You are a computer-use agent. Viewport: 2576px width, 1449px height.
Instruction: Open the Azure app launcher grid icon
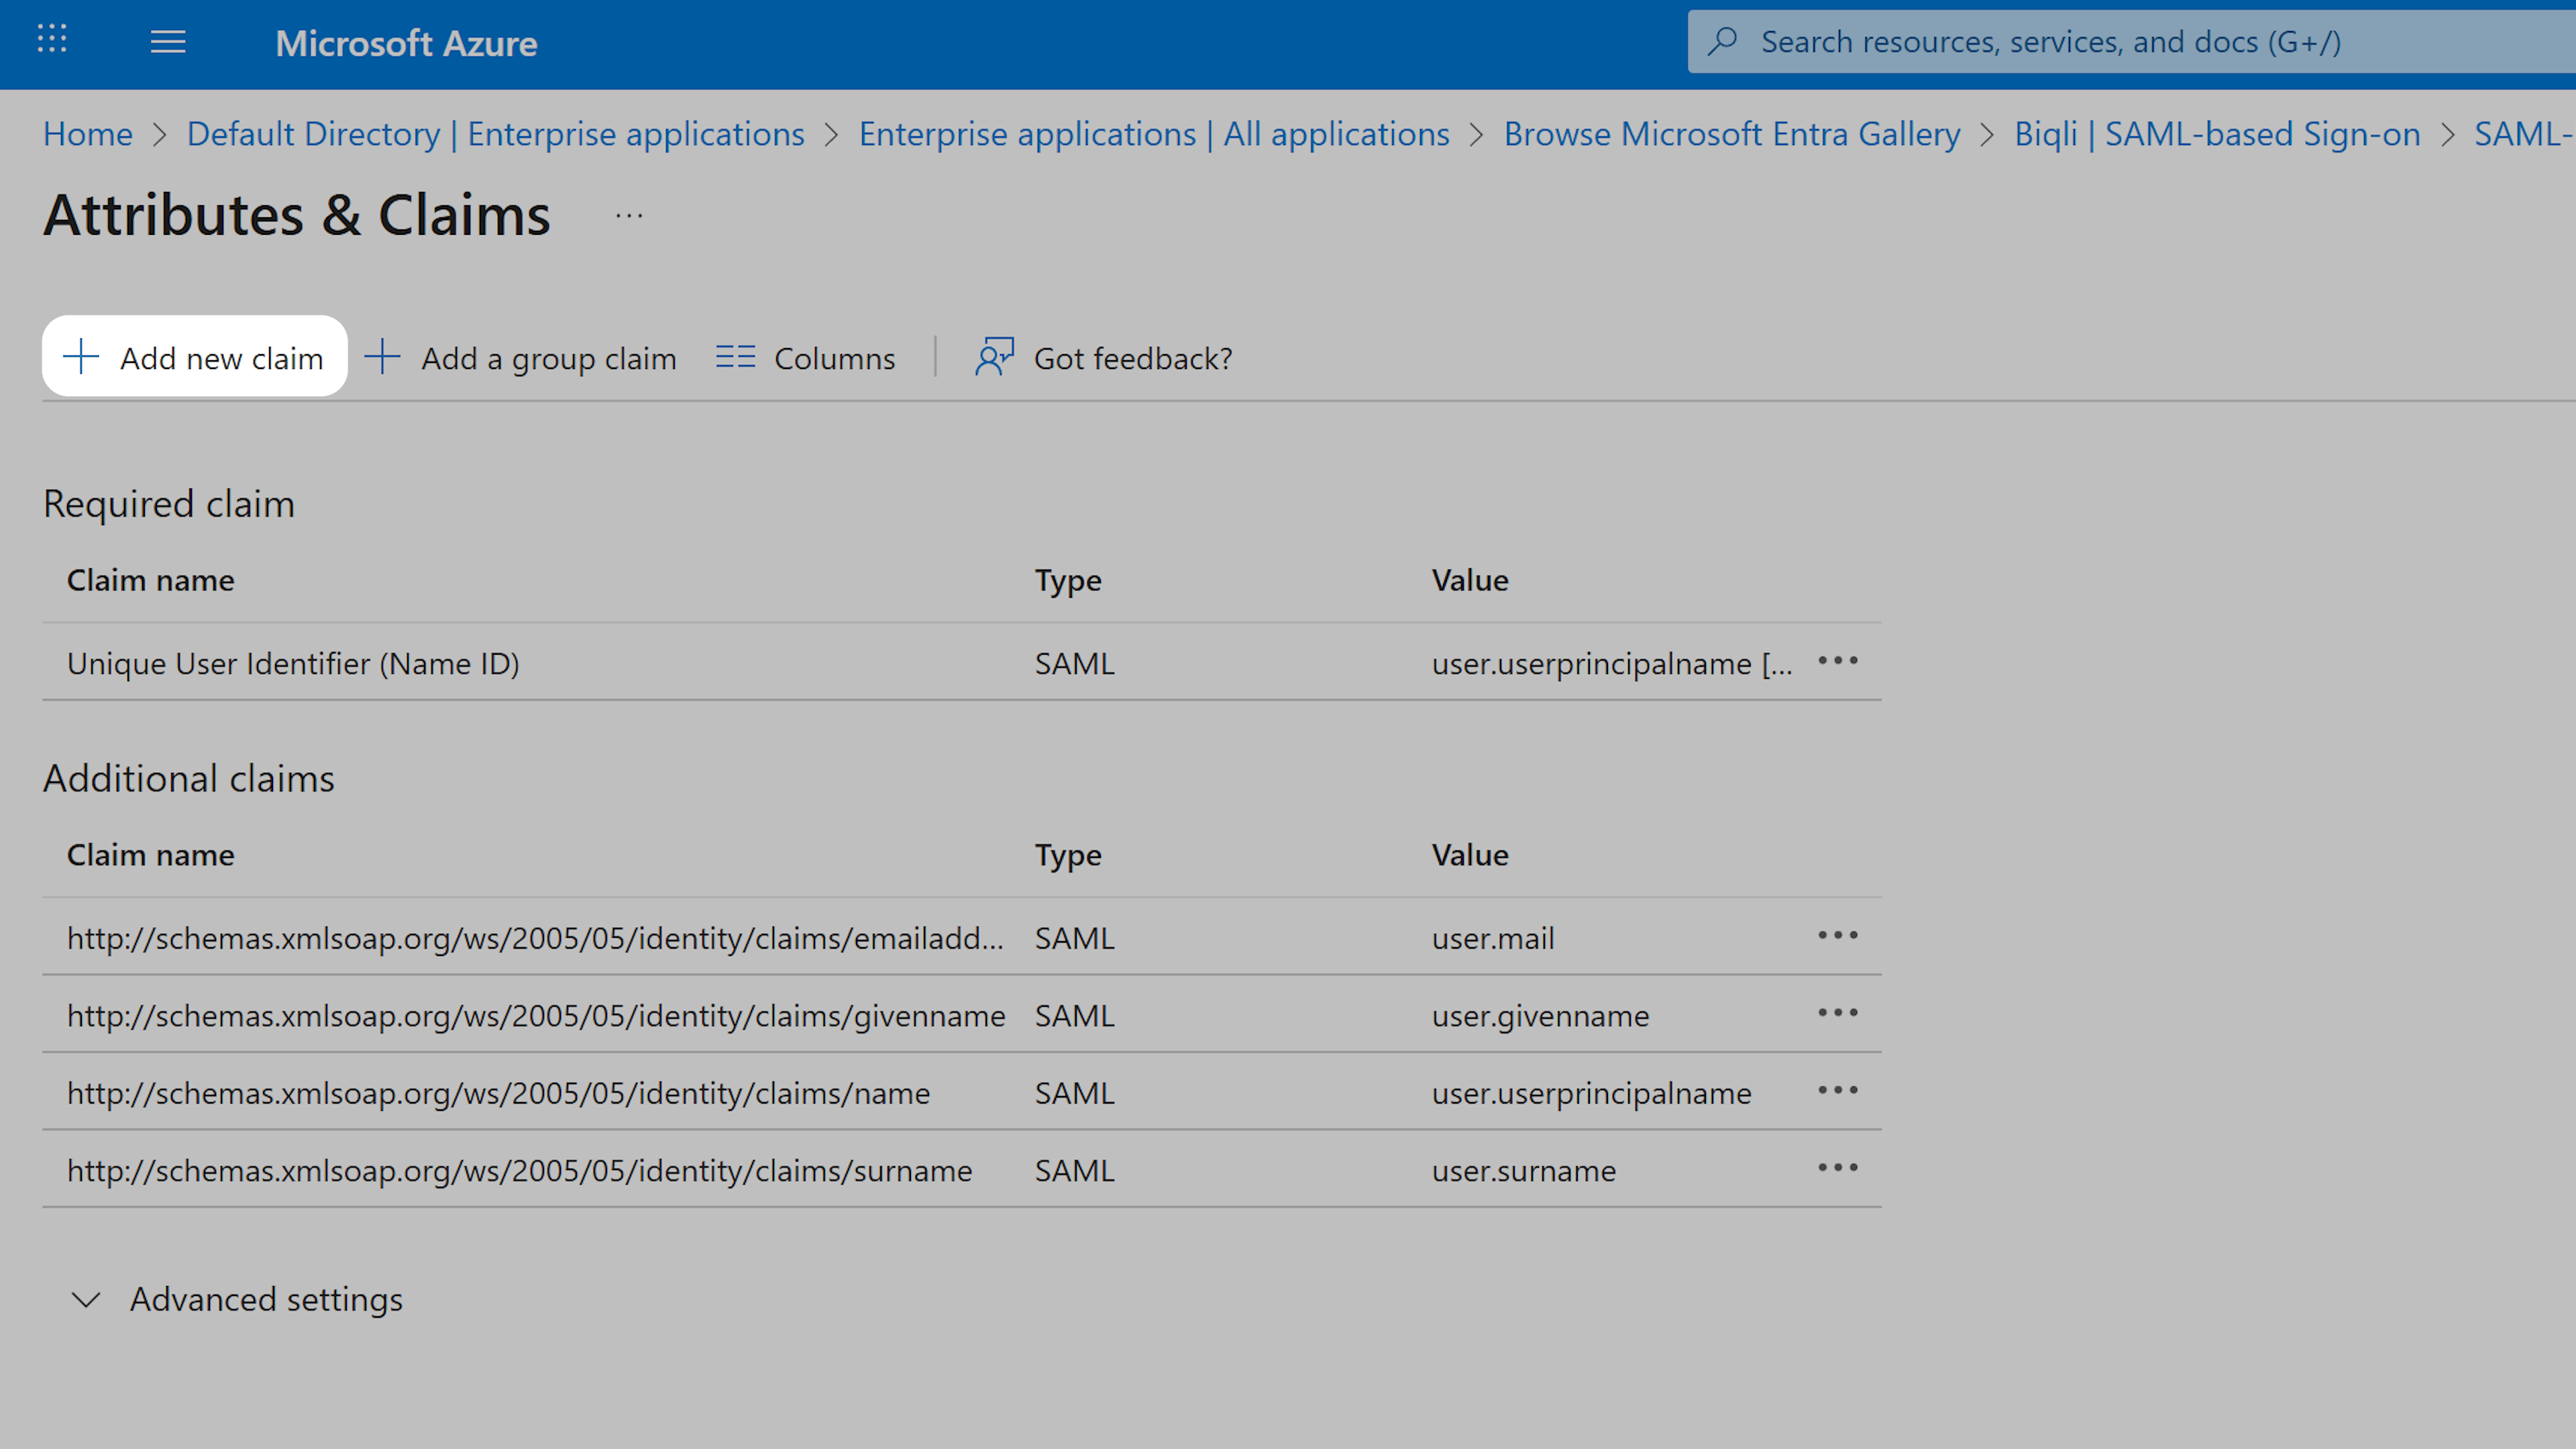point(52,40)
